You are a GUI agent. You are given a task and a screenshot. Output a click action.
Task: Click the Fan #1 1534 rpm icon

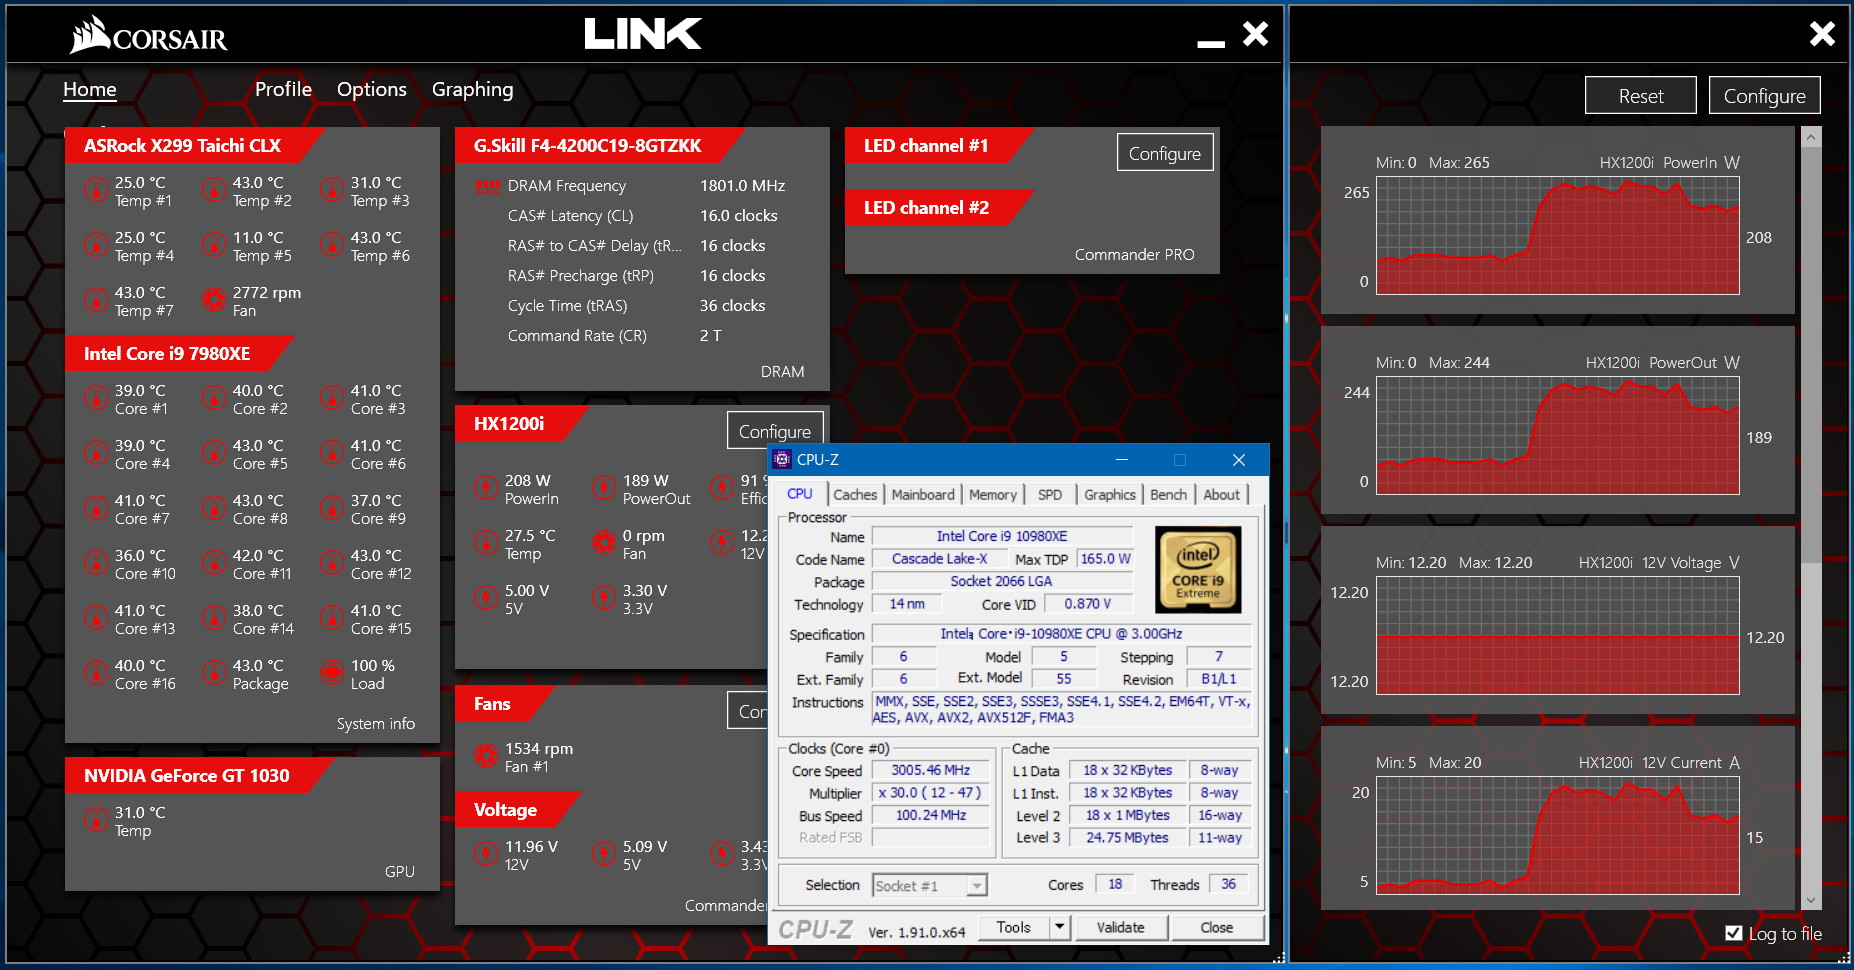pyautogui.click(x=486, y=756)
